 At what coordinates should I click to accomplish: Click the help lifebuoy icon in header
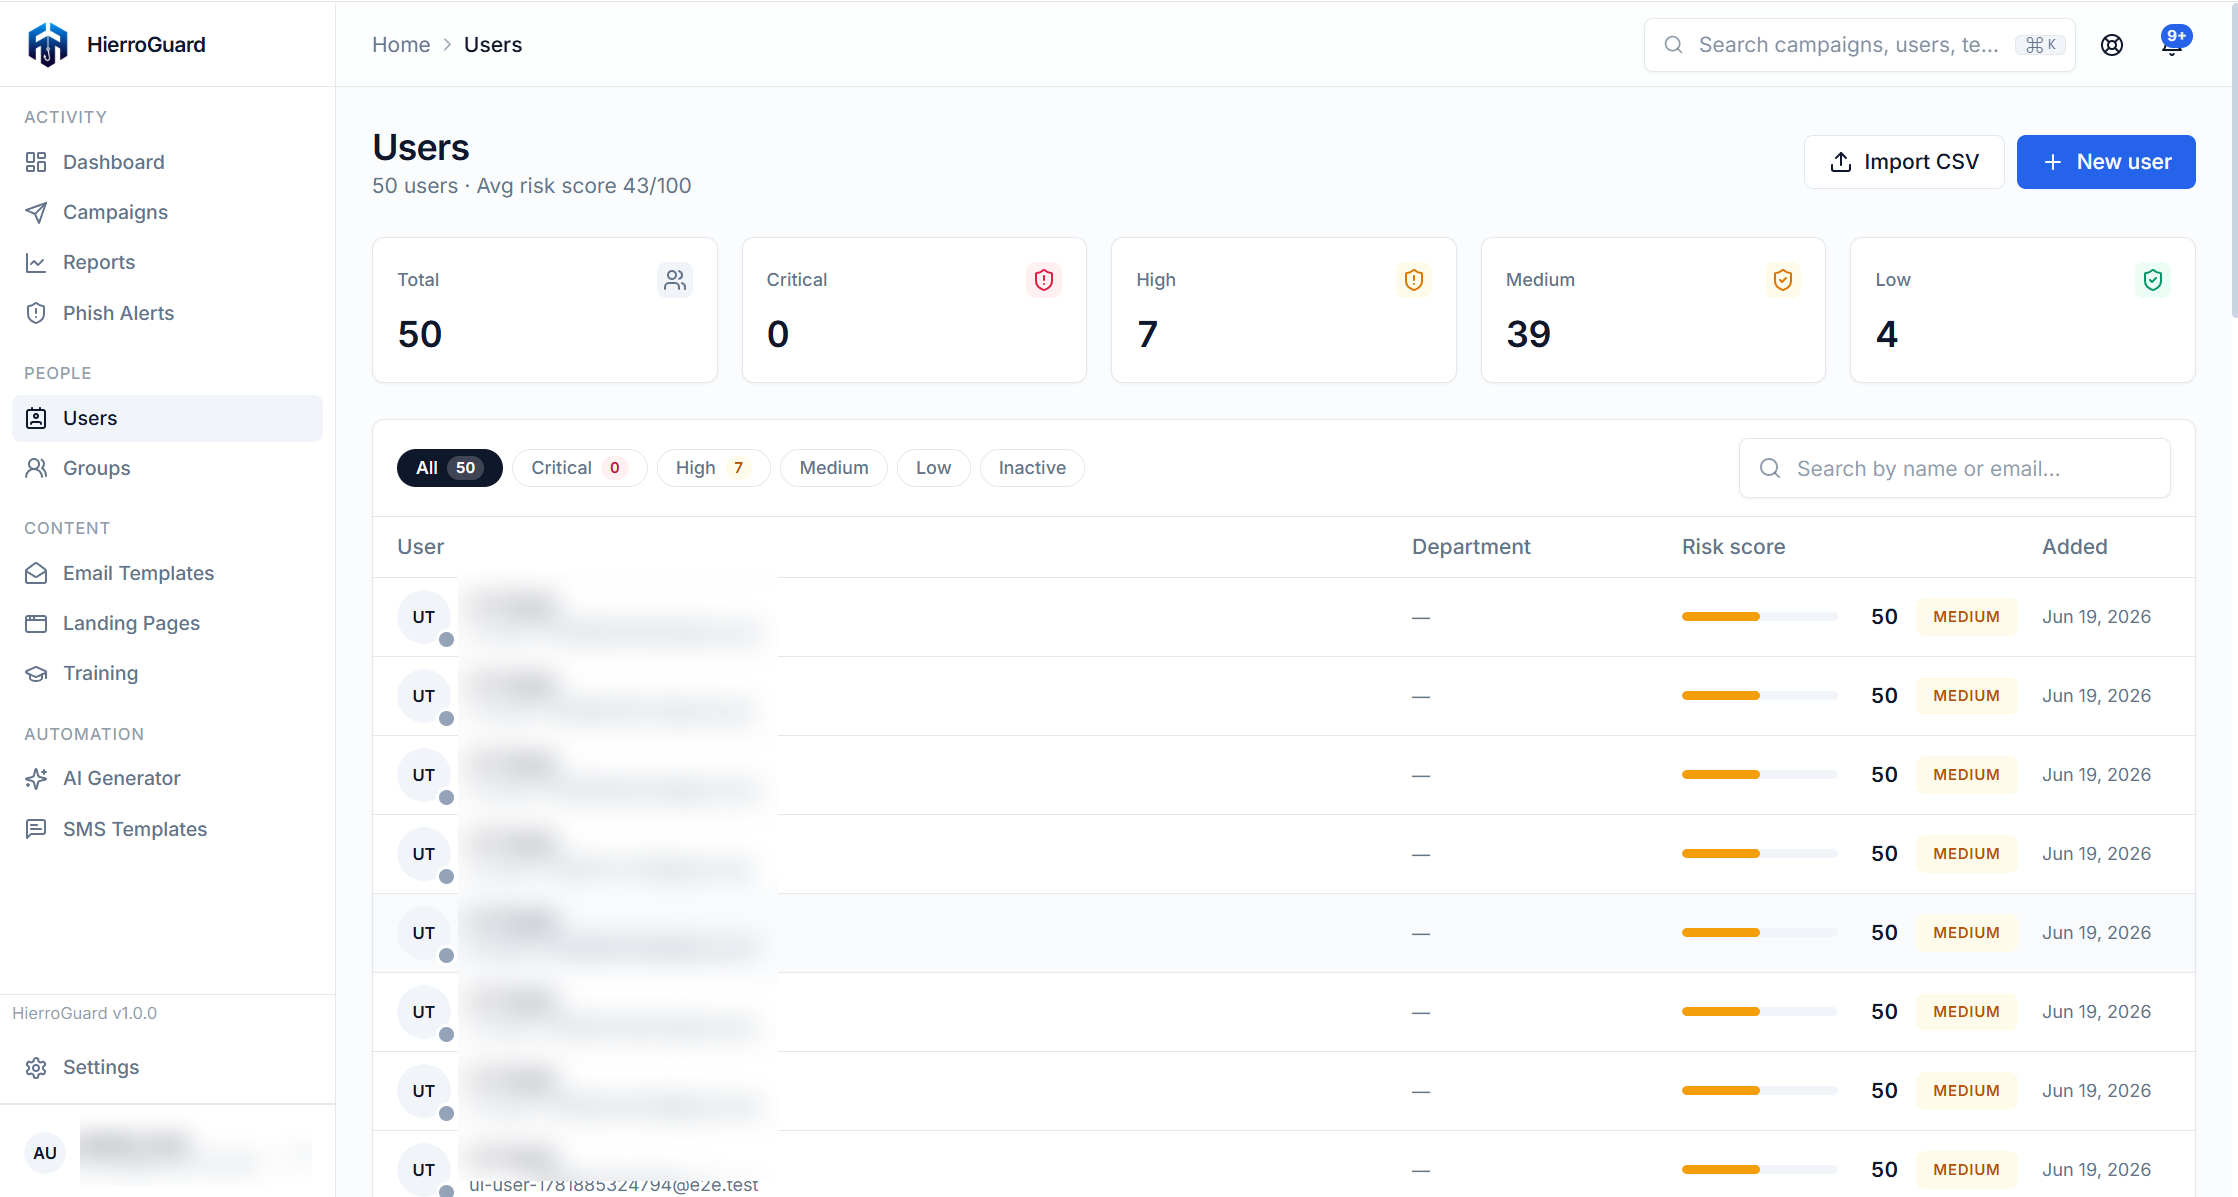pos(2112,45)
